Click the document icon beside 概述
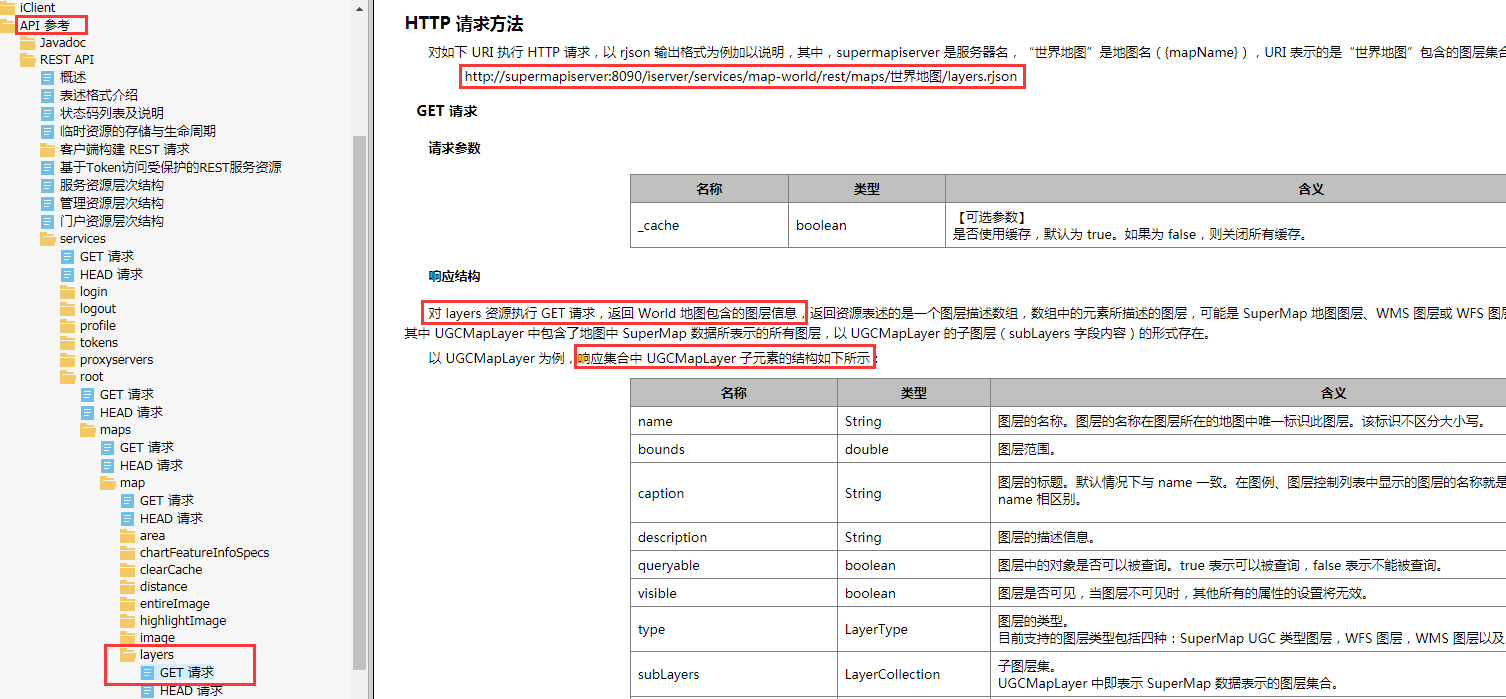The image size is (1506, 699). [x=47, y=78]
